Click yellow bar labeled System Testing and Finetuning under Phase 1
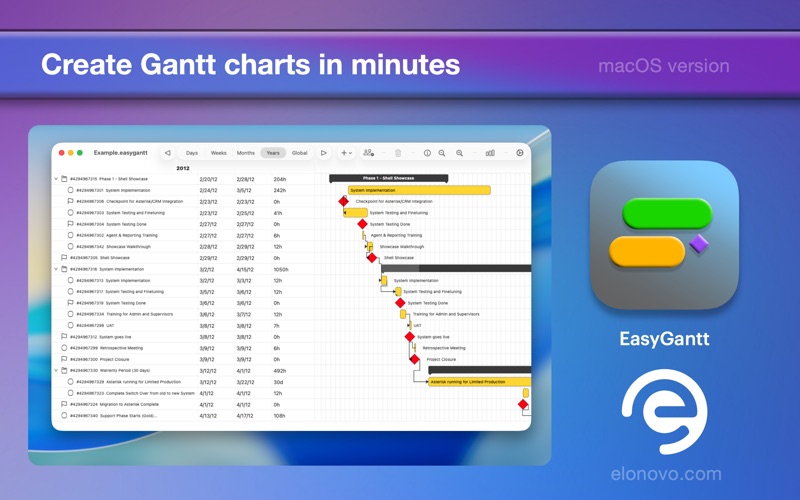 355,213
